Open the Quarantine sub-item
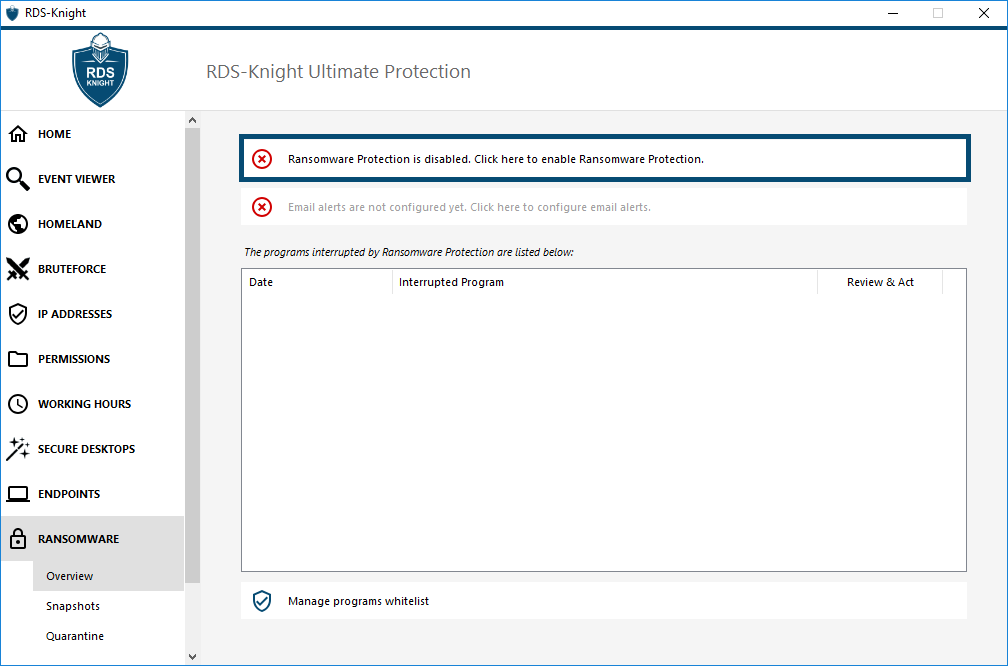Screen dimensions: 1008x666 pos(108,636)
